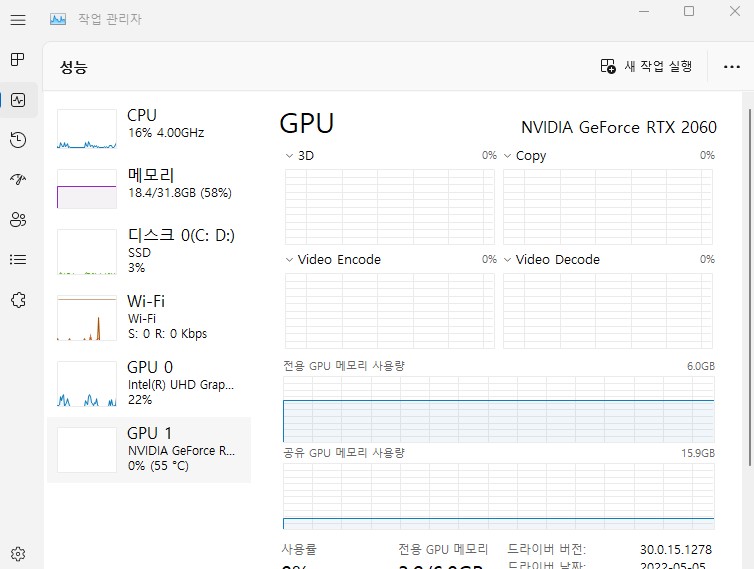Close the Task Manager window
This screenshot has height=569, width=754.
(x=734, y=11)
